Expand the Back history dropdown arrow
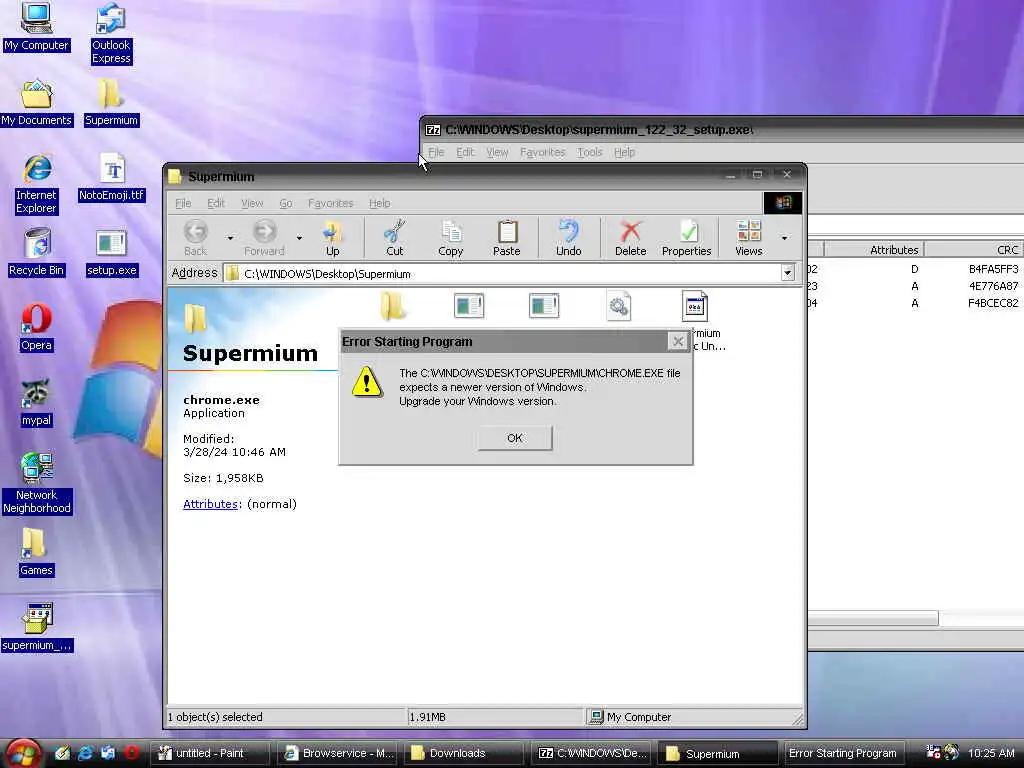 coord(230,238)
